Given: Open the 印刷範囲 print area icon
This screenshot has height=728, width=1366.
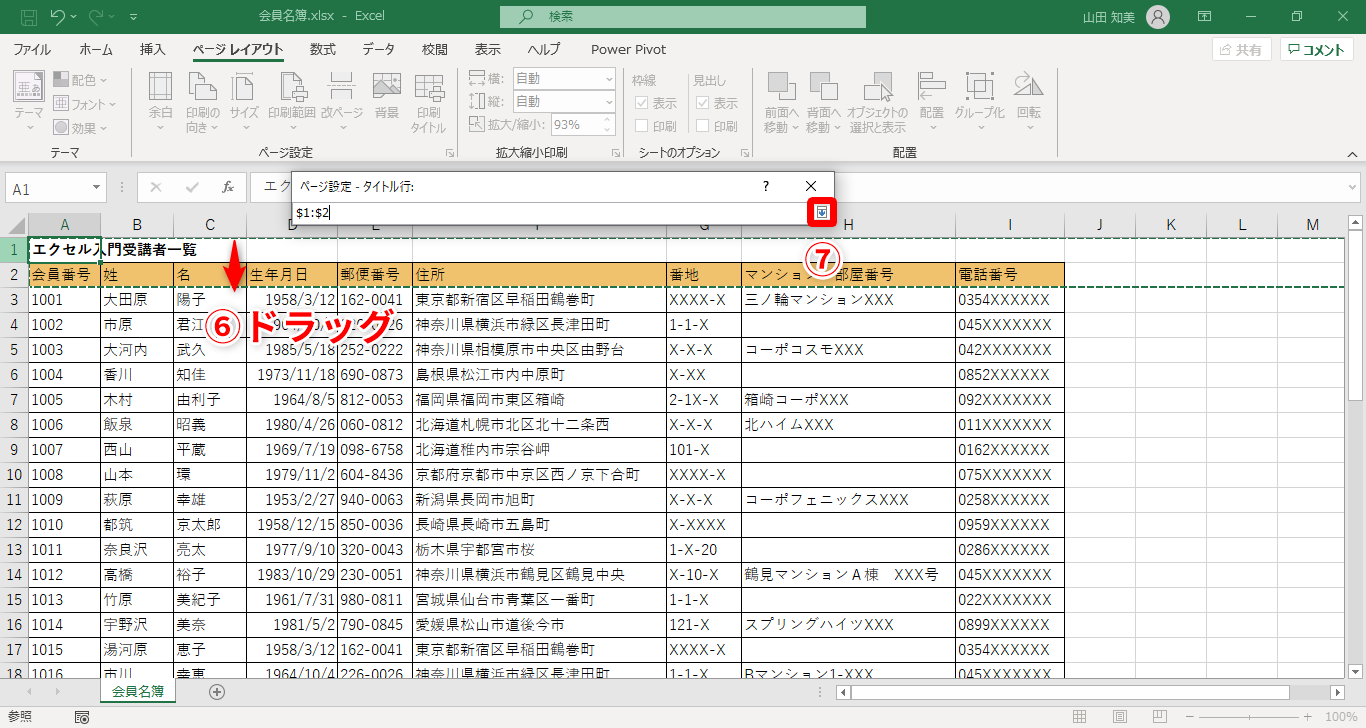Looking at the screenshot, I should tap(291, 103).
